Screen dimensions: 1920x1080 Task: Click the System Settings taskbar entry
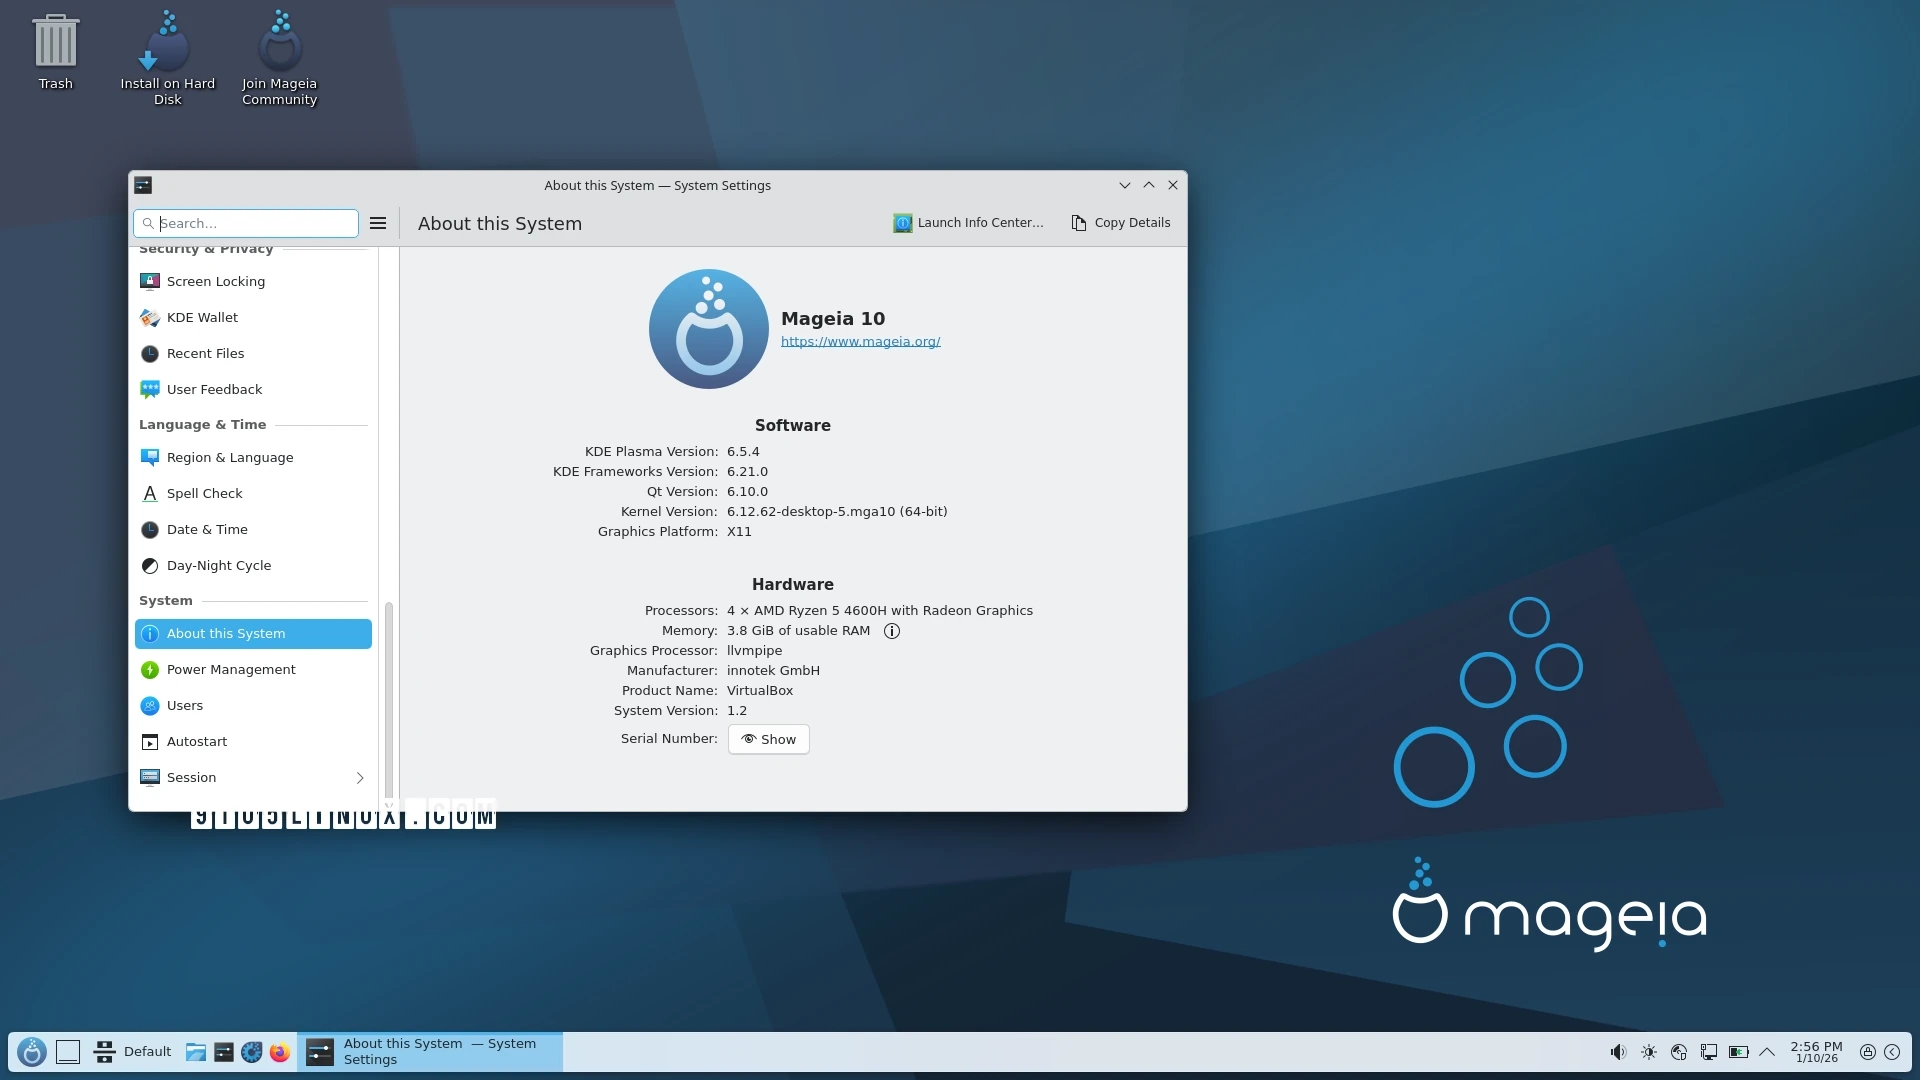point(430,1051)
